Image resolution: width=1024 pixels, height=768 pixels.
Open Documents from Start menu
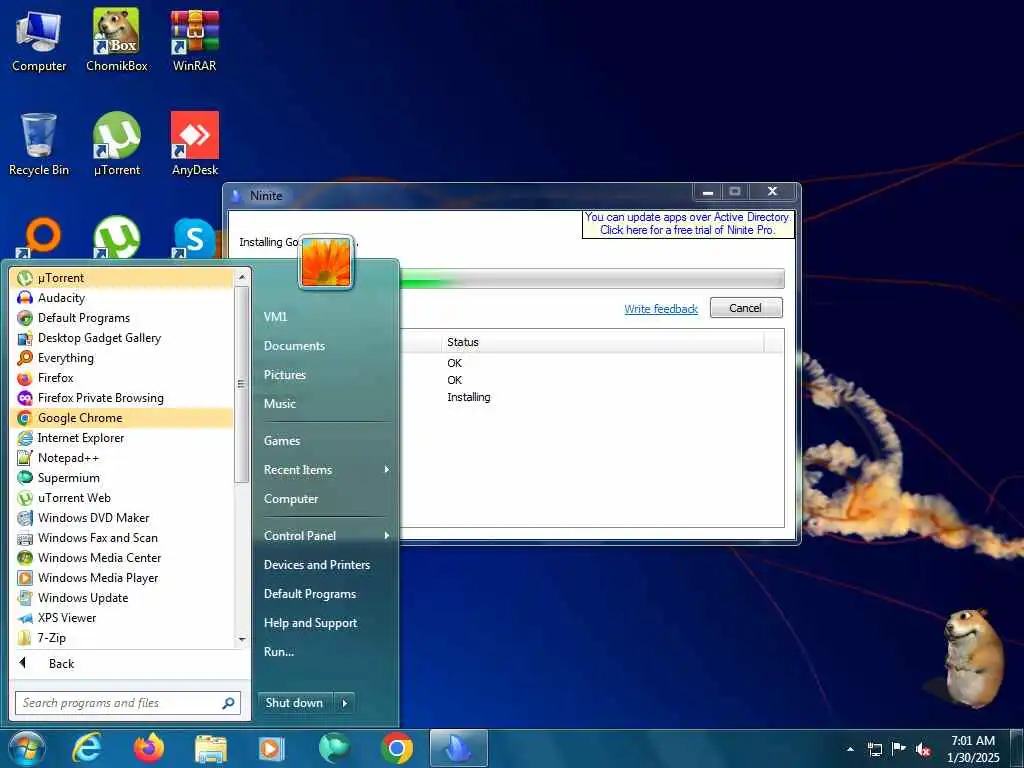[x=327, y=346]
